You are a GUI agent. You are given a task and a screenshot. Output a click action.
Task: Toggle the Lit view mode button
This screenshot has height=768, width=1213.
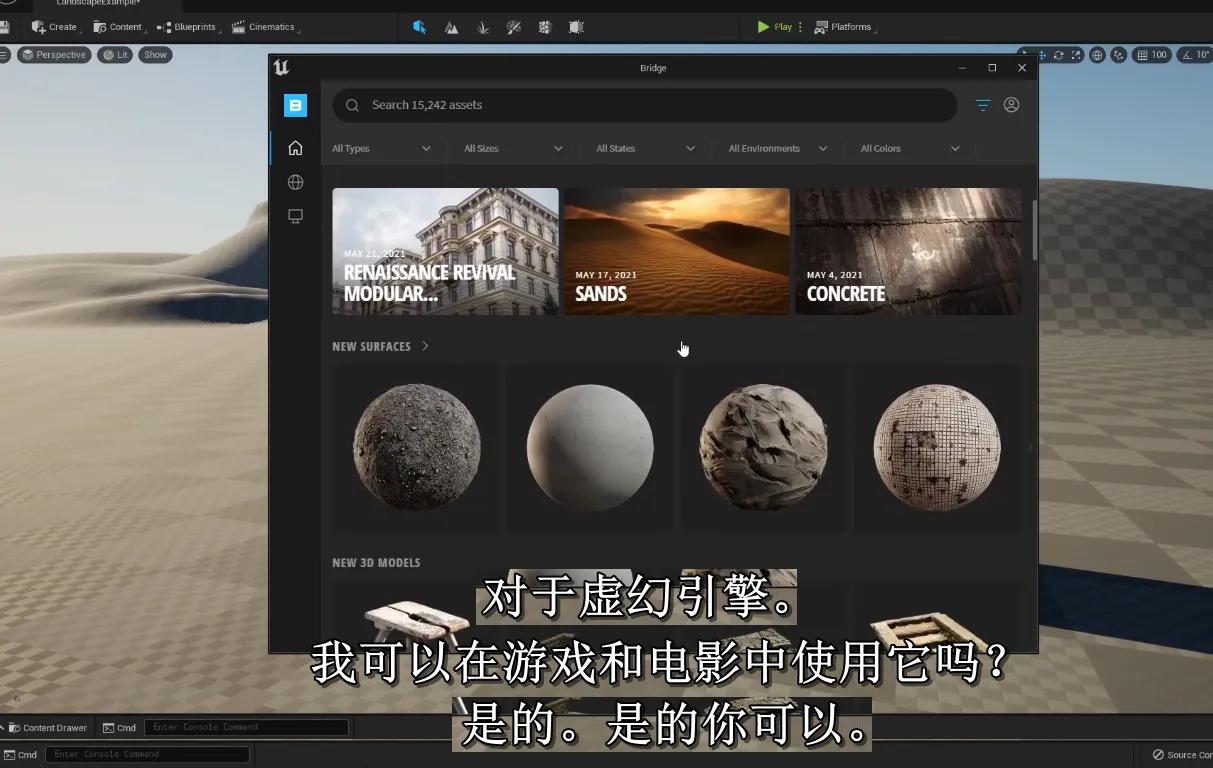click(x=115, y=55)
